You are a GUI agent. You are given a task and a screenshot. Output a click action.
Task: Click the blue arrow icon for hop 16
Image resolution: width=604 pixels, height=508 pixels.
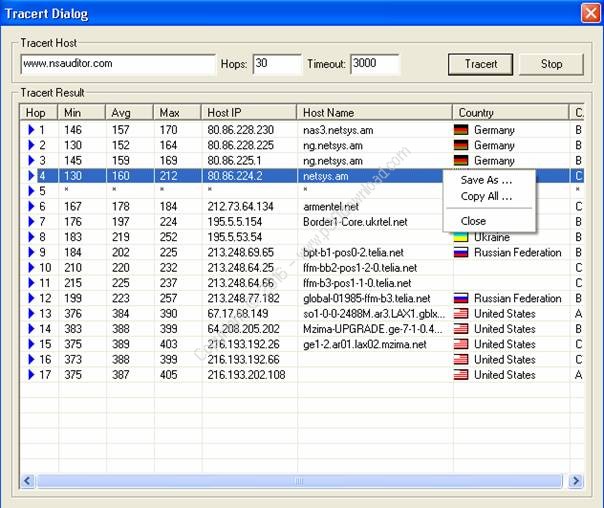[32, 359]
